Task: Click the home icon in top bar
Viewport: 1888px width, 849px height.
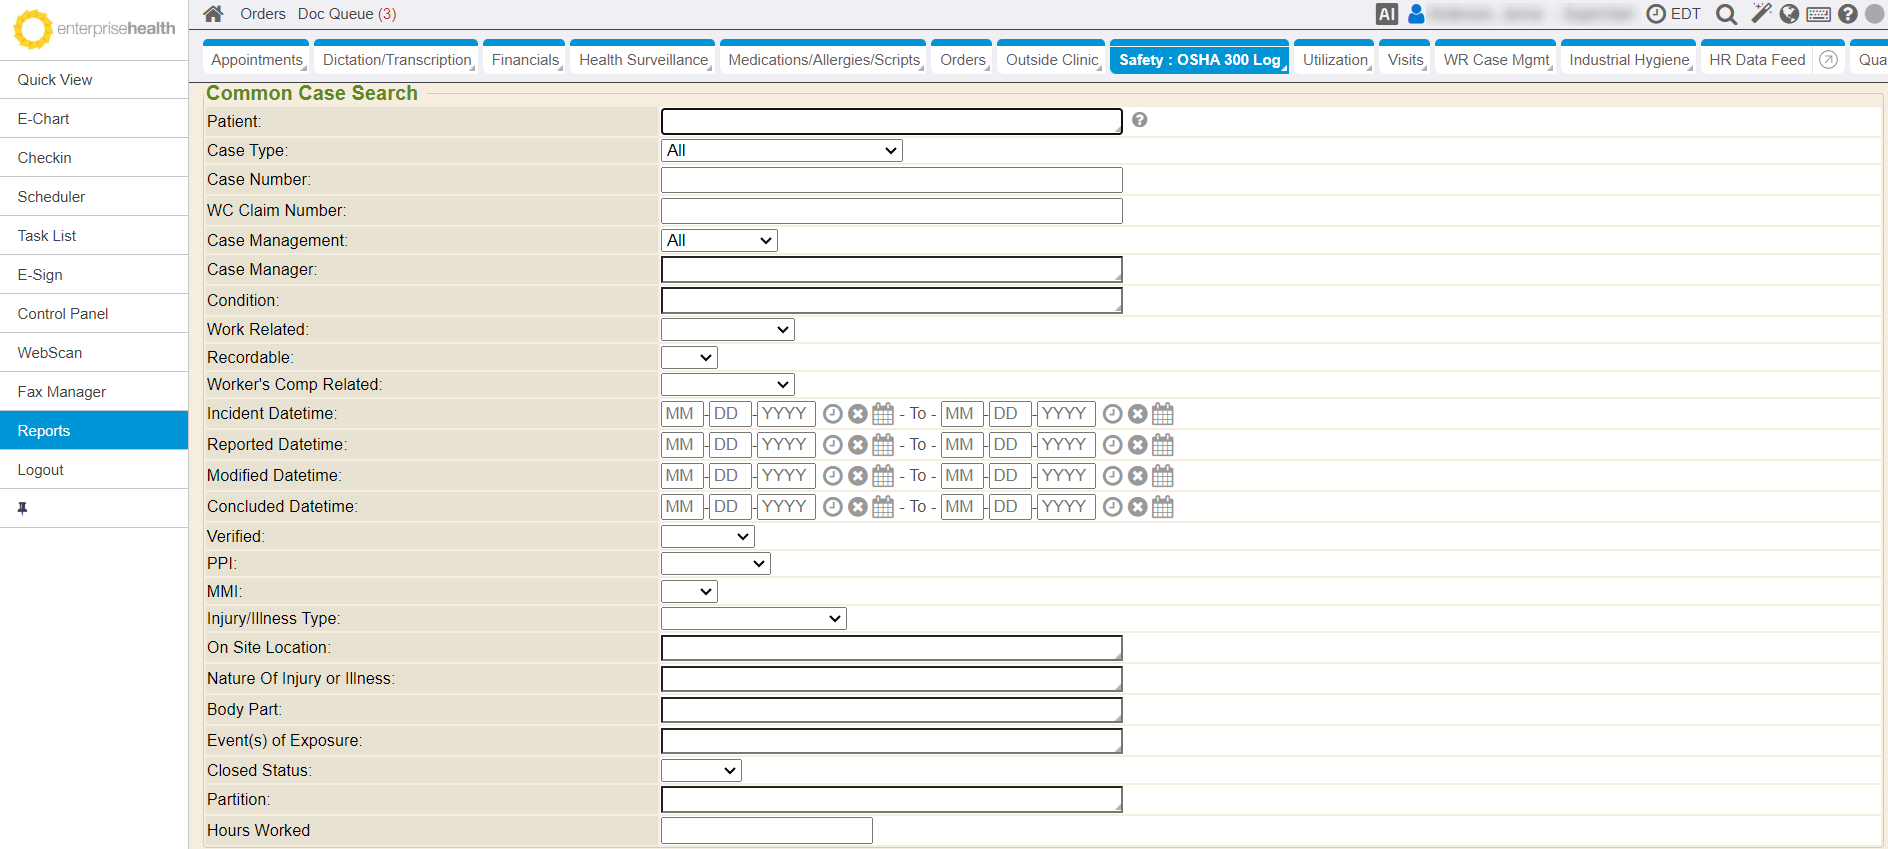Action: tap(213, 14)
